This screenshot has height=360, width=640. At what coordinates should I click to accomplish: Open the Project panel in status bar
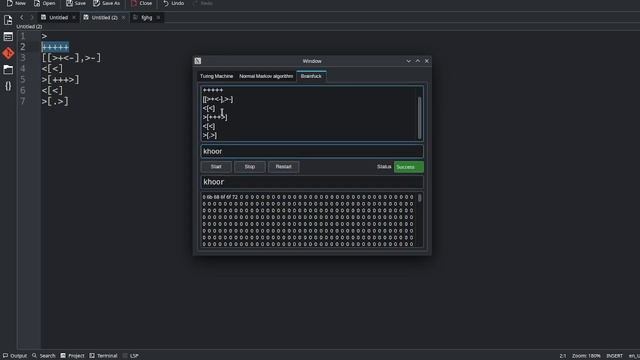[72, 356]
